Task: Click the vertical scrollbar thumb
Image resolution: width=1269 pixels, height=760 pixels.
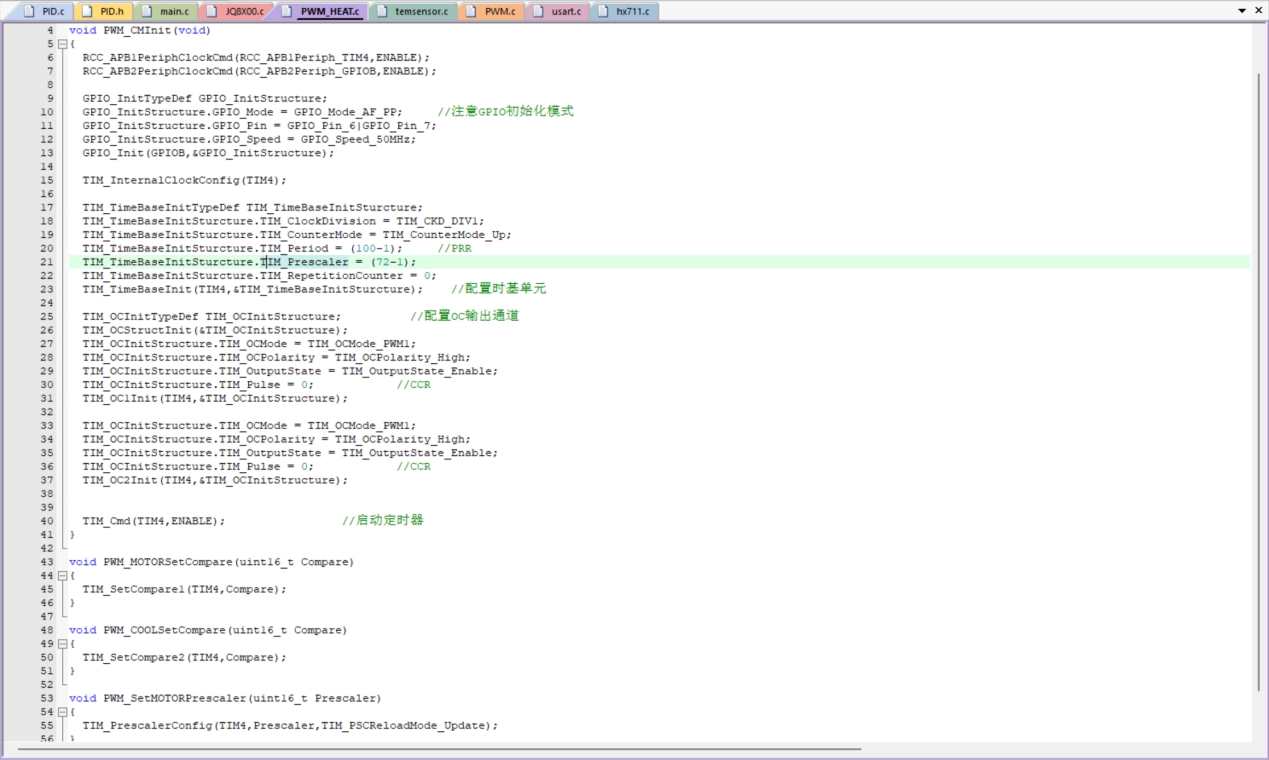Action: coord(1259,380)
